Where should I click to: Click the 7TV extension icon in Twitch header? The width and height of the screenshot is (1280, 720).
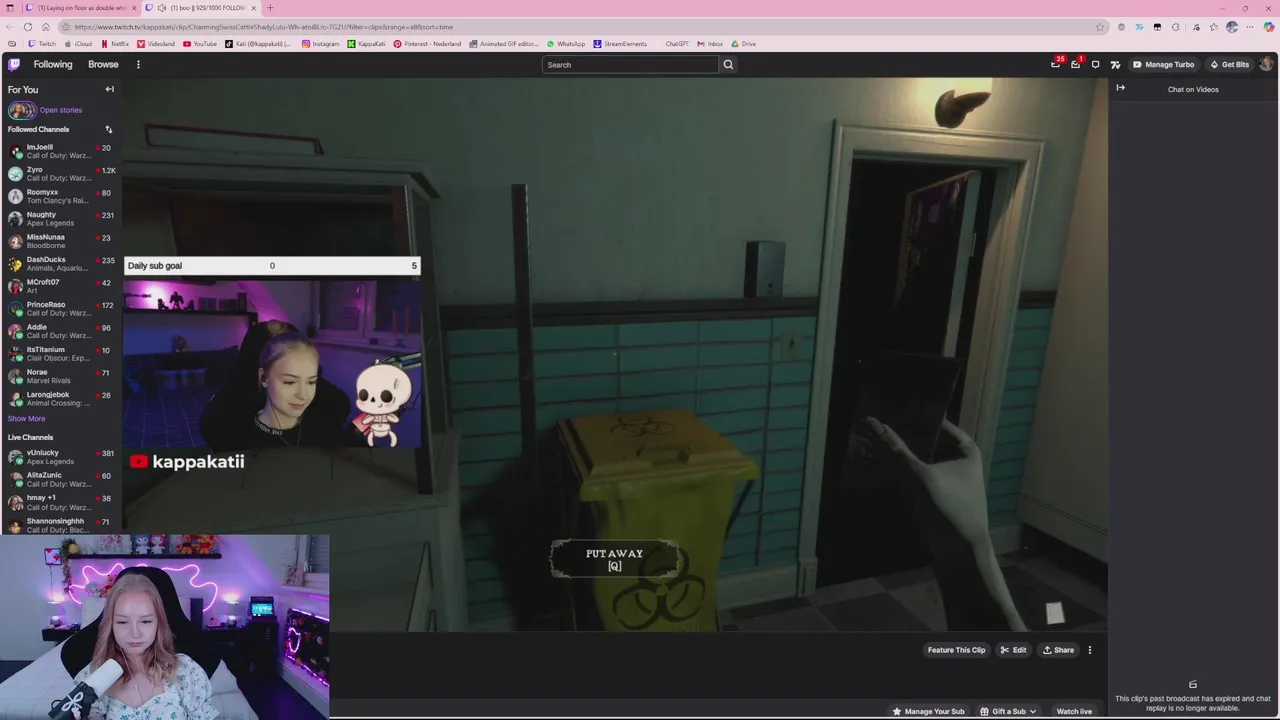click(1115, 64)
